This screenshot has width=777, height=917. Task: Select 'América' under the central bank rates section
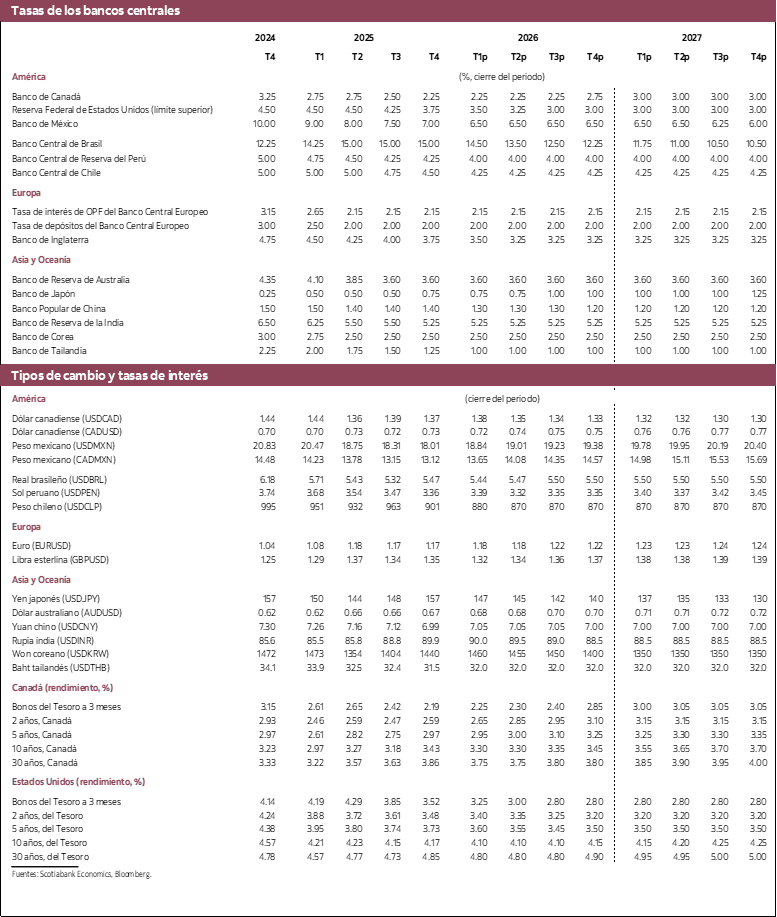pos(29,77)
